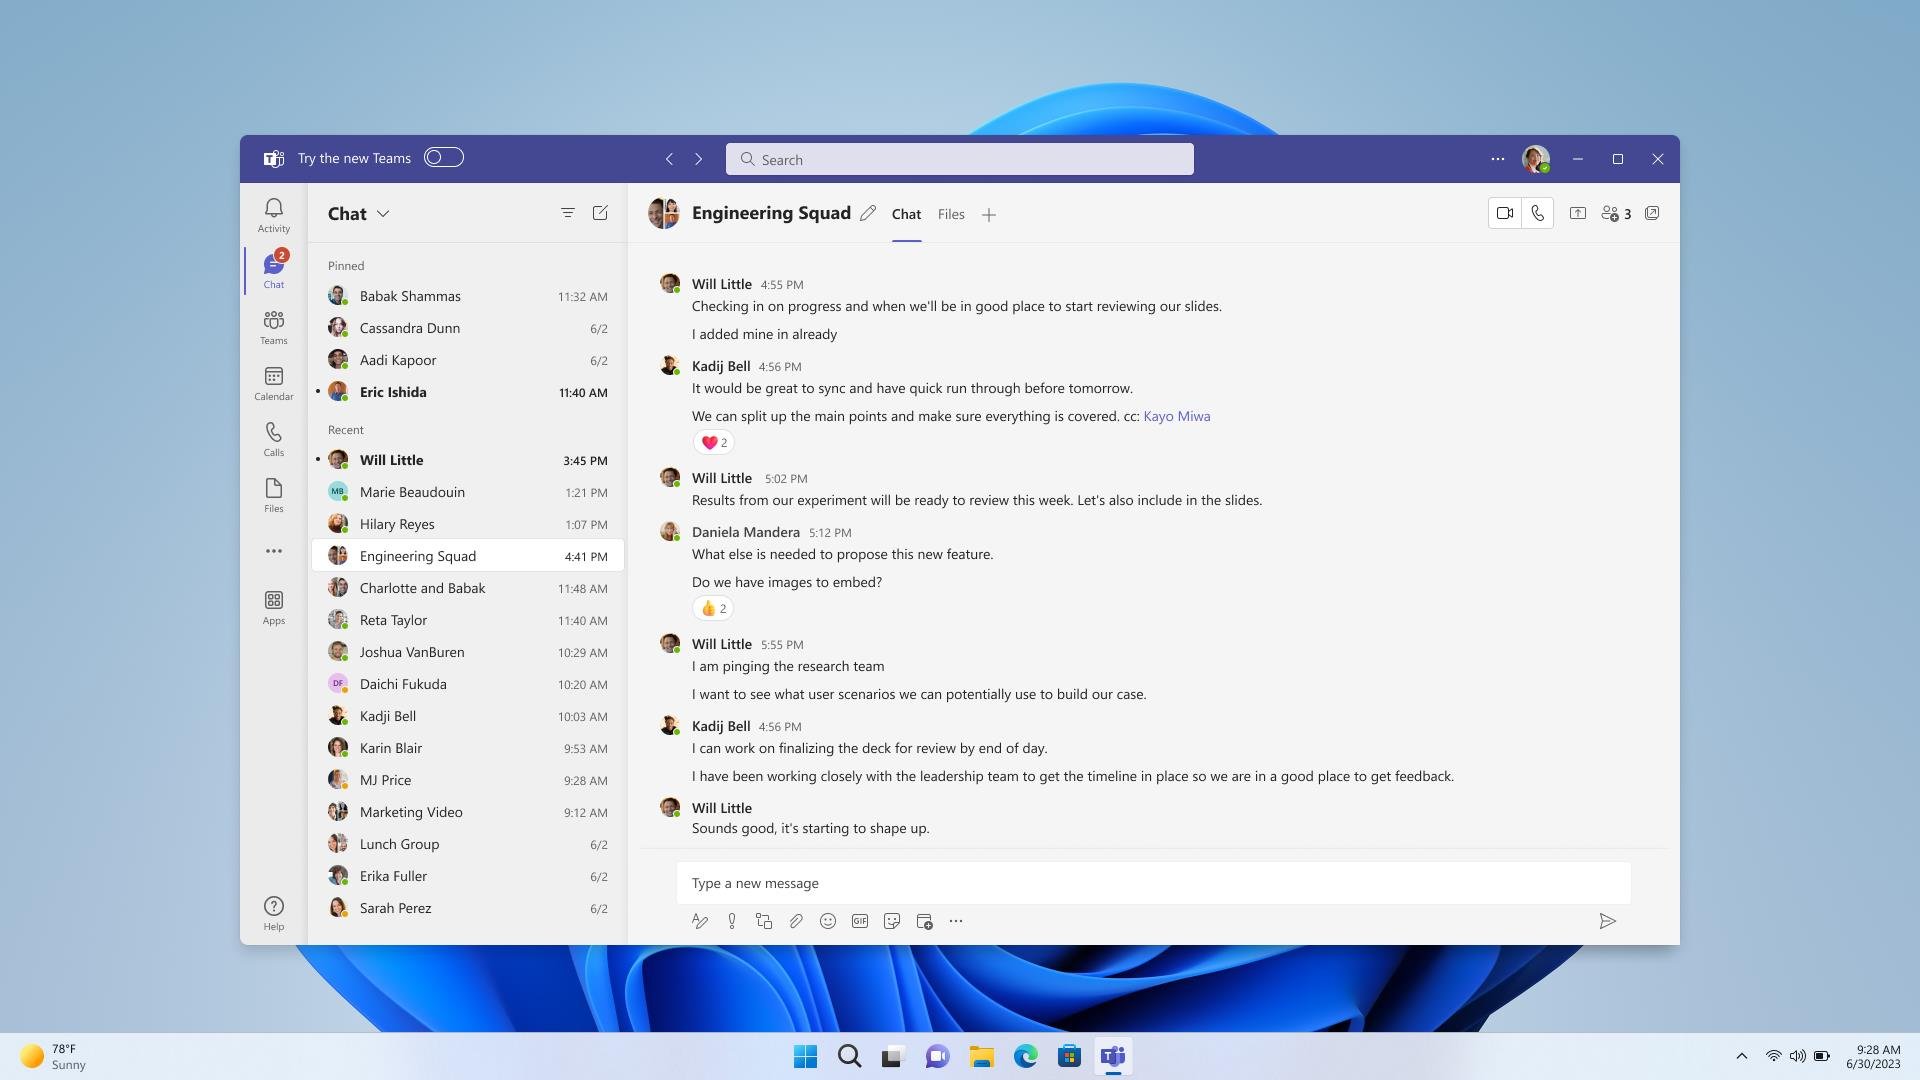This screenshot has width=1920, height=1080.
Task: Send the message
Action: coord(1607,921)
